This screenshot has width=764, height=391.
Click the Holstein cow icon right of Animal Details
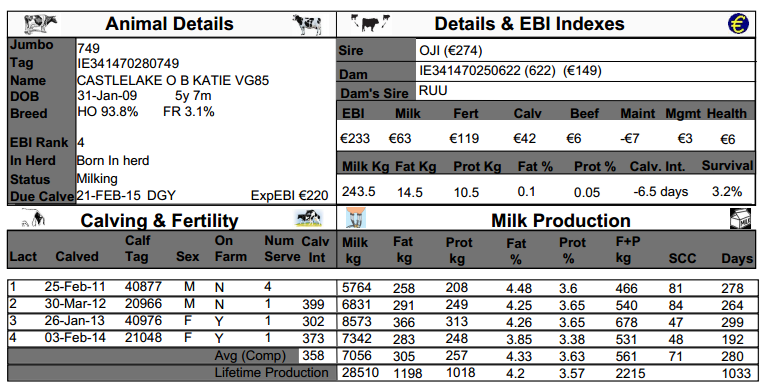coord(307,24)
